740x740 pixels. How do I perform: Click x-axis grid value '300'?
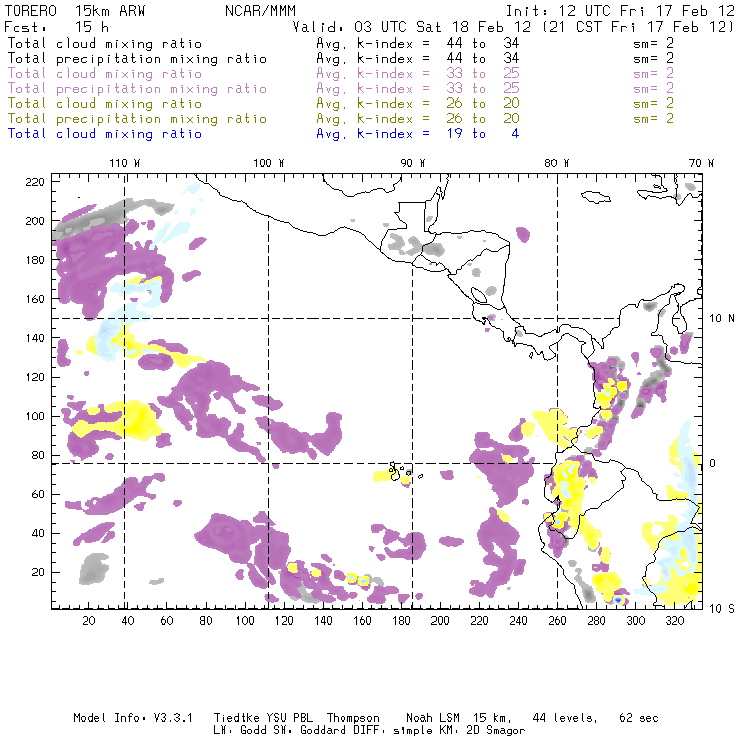coord(636,621)
